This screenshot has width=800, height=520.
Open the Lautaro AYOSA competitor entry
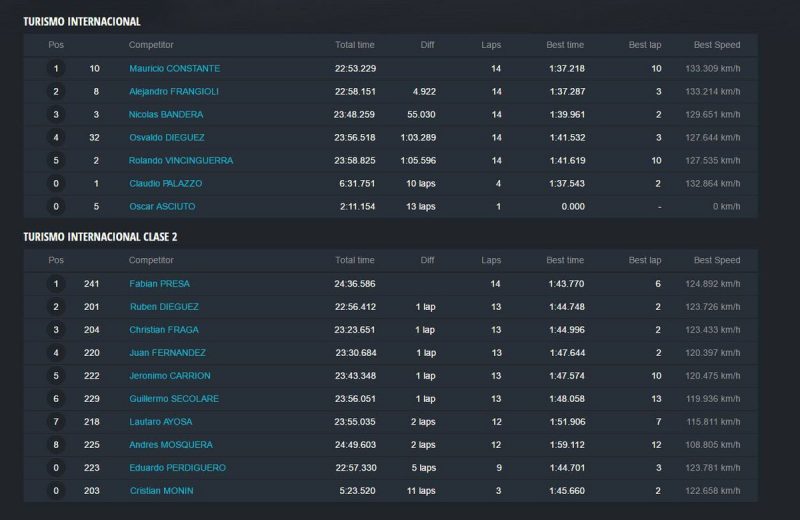coord(160,422)
